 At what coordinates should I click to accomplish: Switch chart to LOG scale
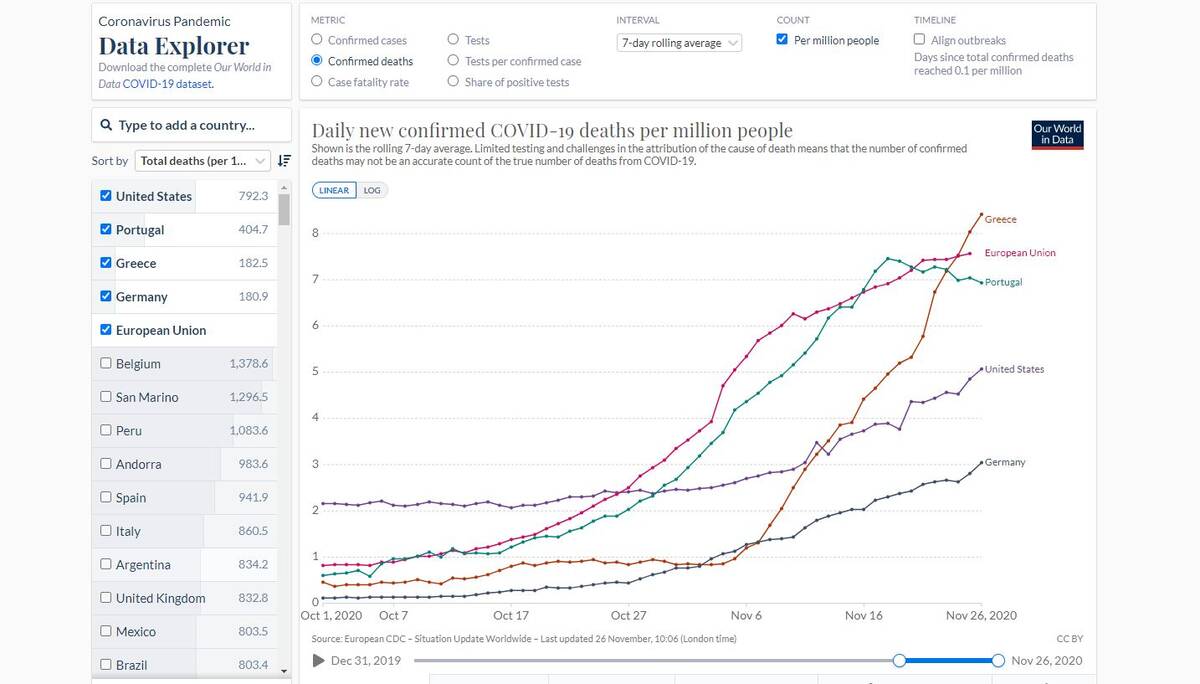372,190
